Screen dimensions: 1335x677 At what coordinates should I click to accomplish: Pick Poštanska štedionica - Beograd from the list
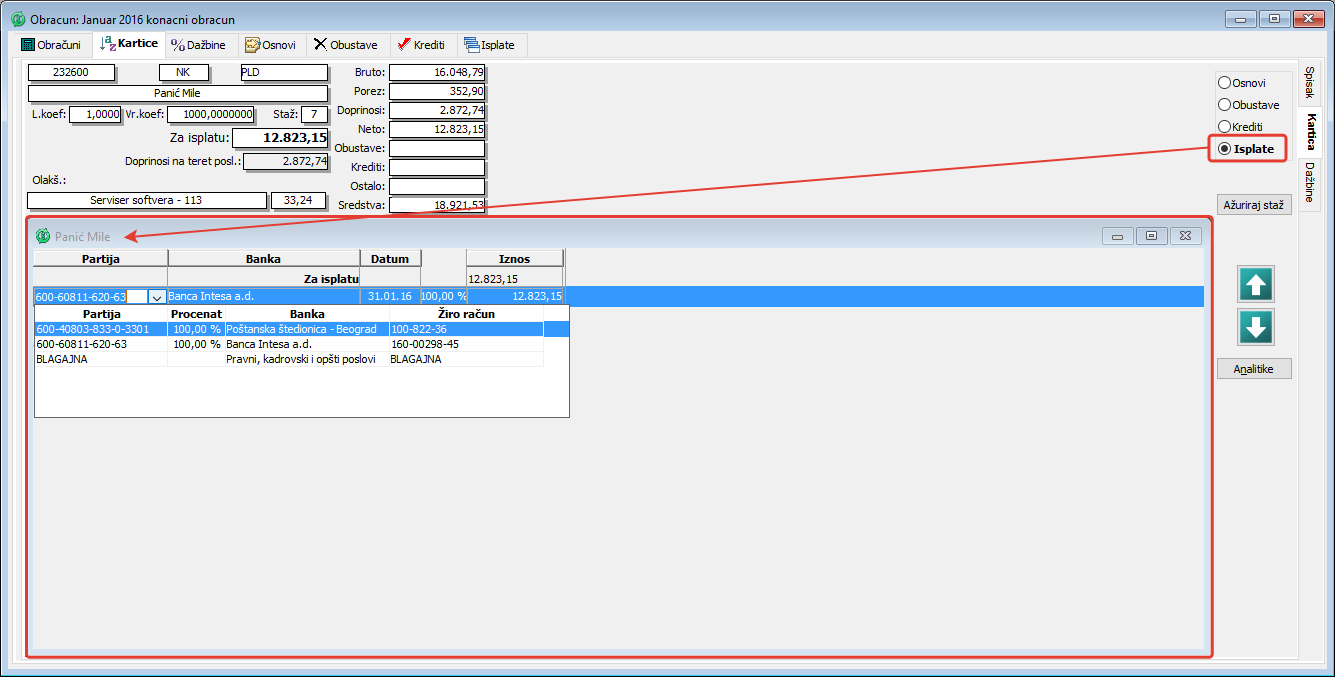[x=300, y=329]
